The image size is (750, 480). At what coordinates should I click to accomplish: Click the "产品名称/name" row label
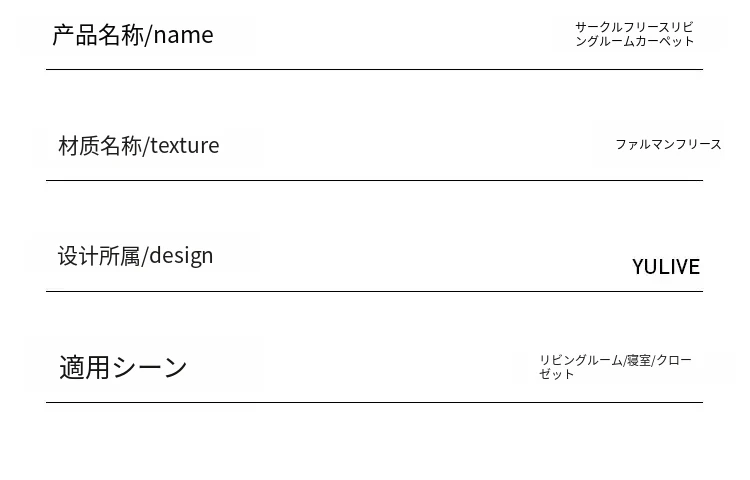[132, 35]
